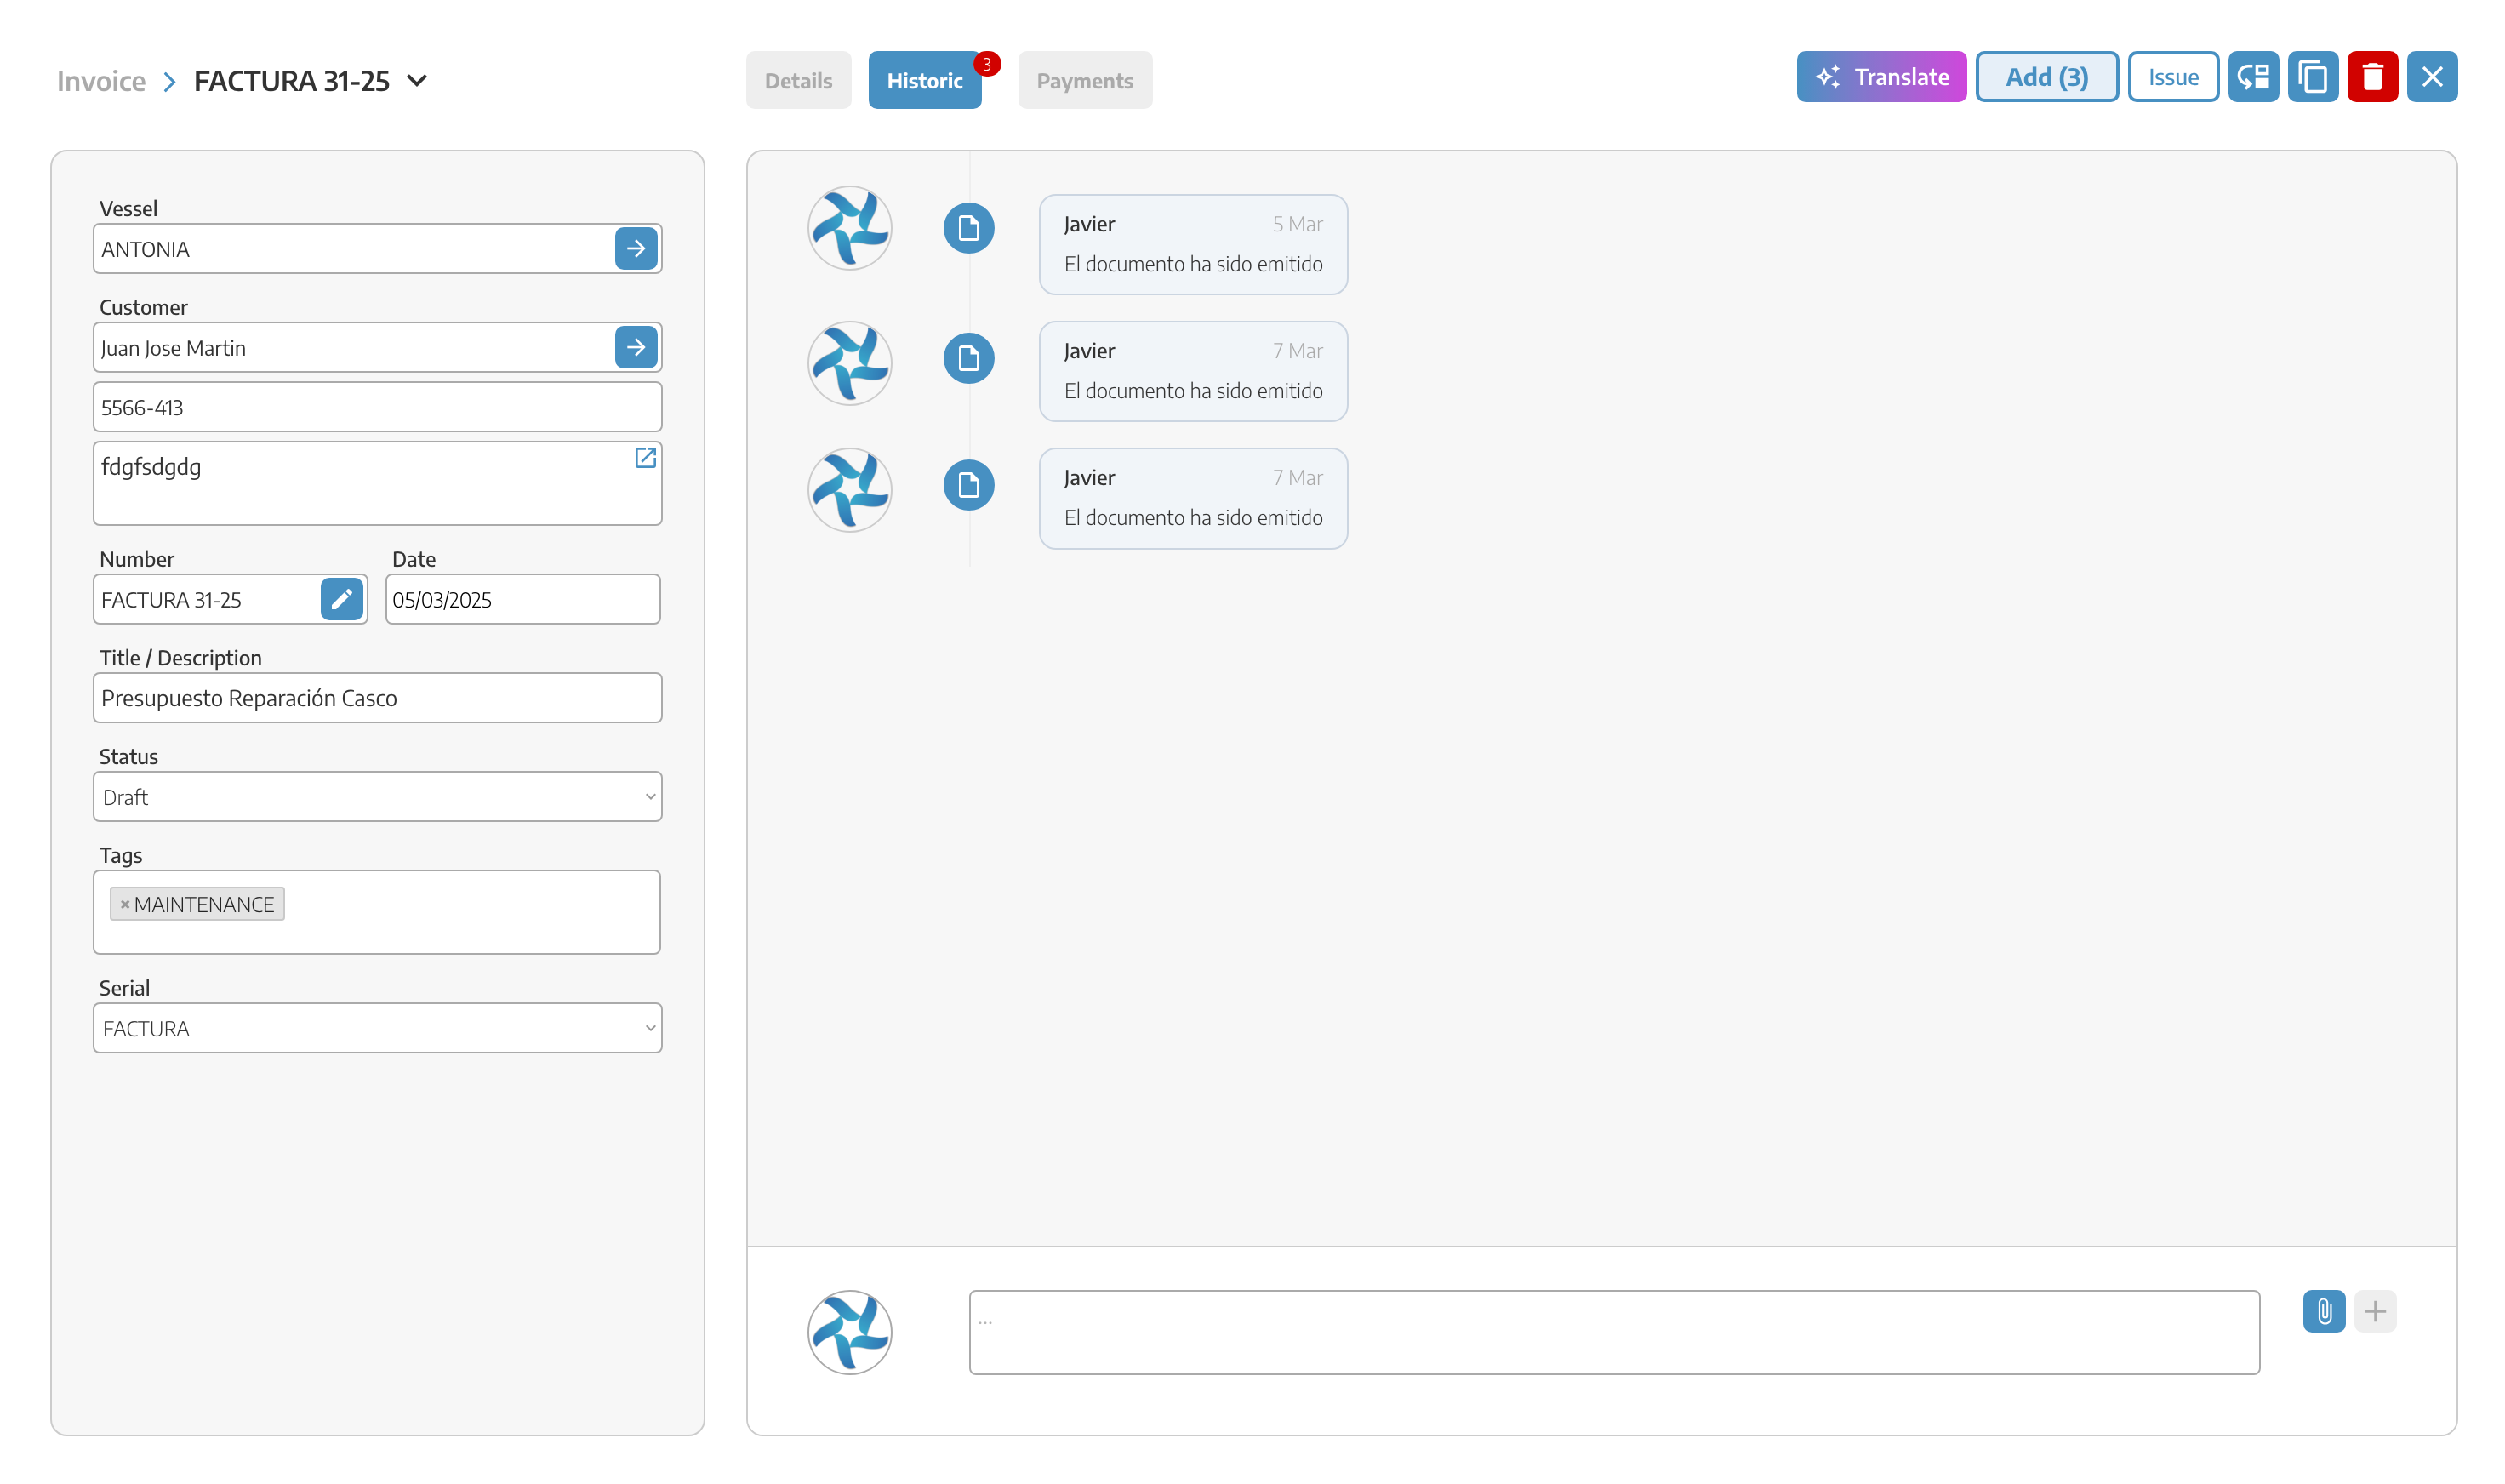This screenshot has height=1484, width=2505.
Task: Click Javier's avatar on 5 Mar entry
Action: point(850,228)
